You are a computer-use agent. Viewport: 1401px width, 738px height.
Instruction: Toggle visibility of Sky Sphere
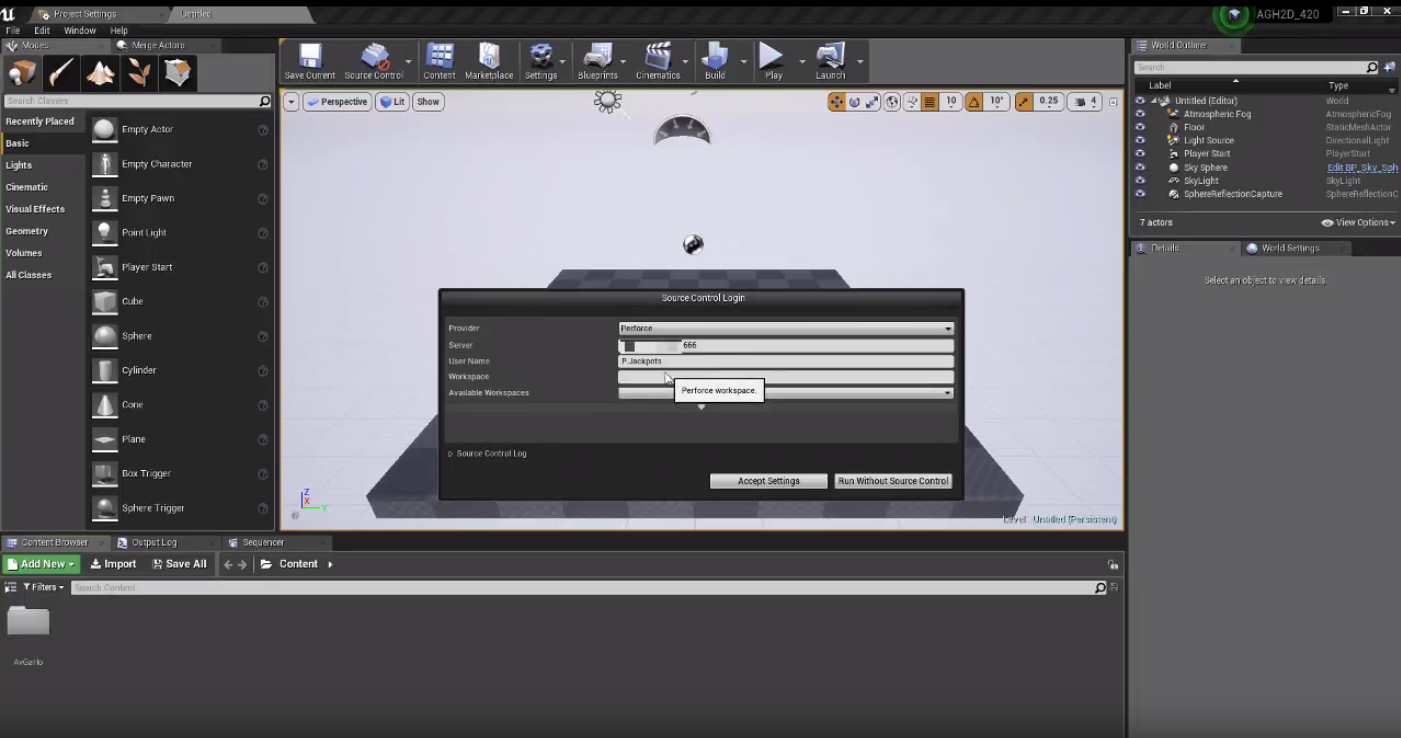1140,168
